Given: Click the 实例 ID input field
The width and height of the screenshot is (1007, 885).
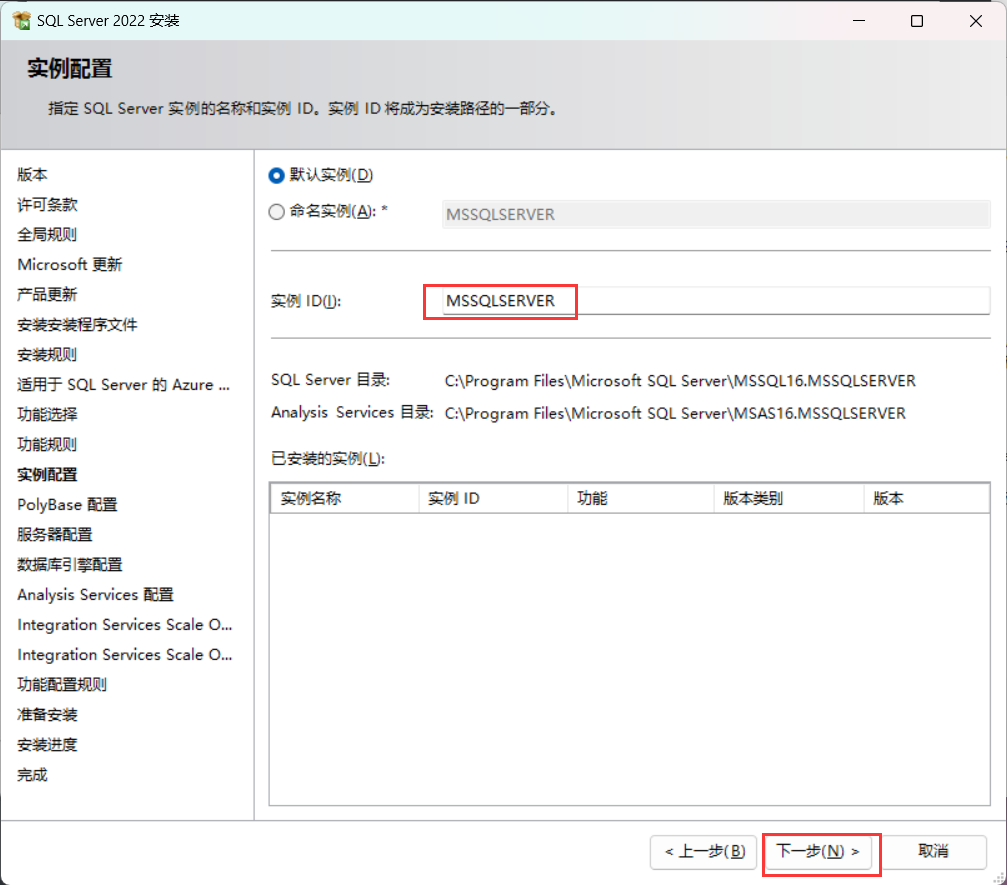Looking at the screenshot, I should coord(715,301).
